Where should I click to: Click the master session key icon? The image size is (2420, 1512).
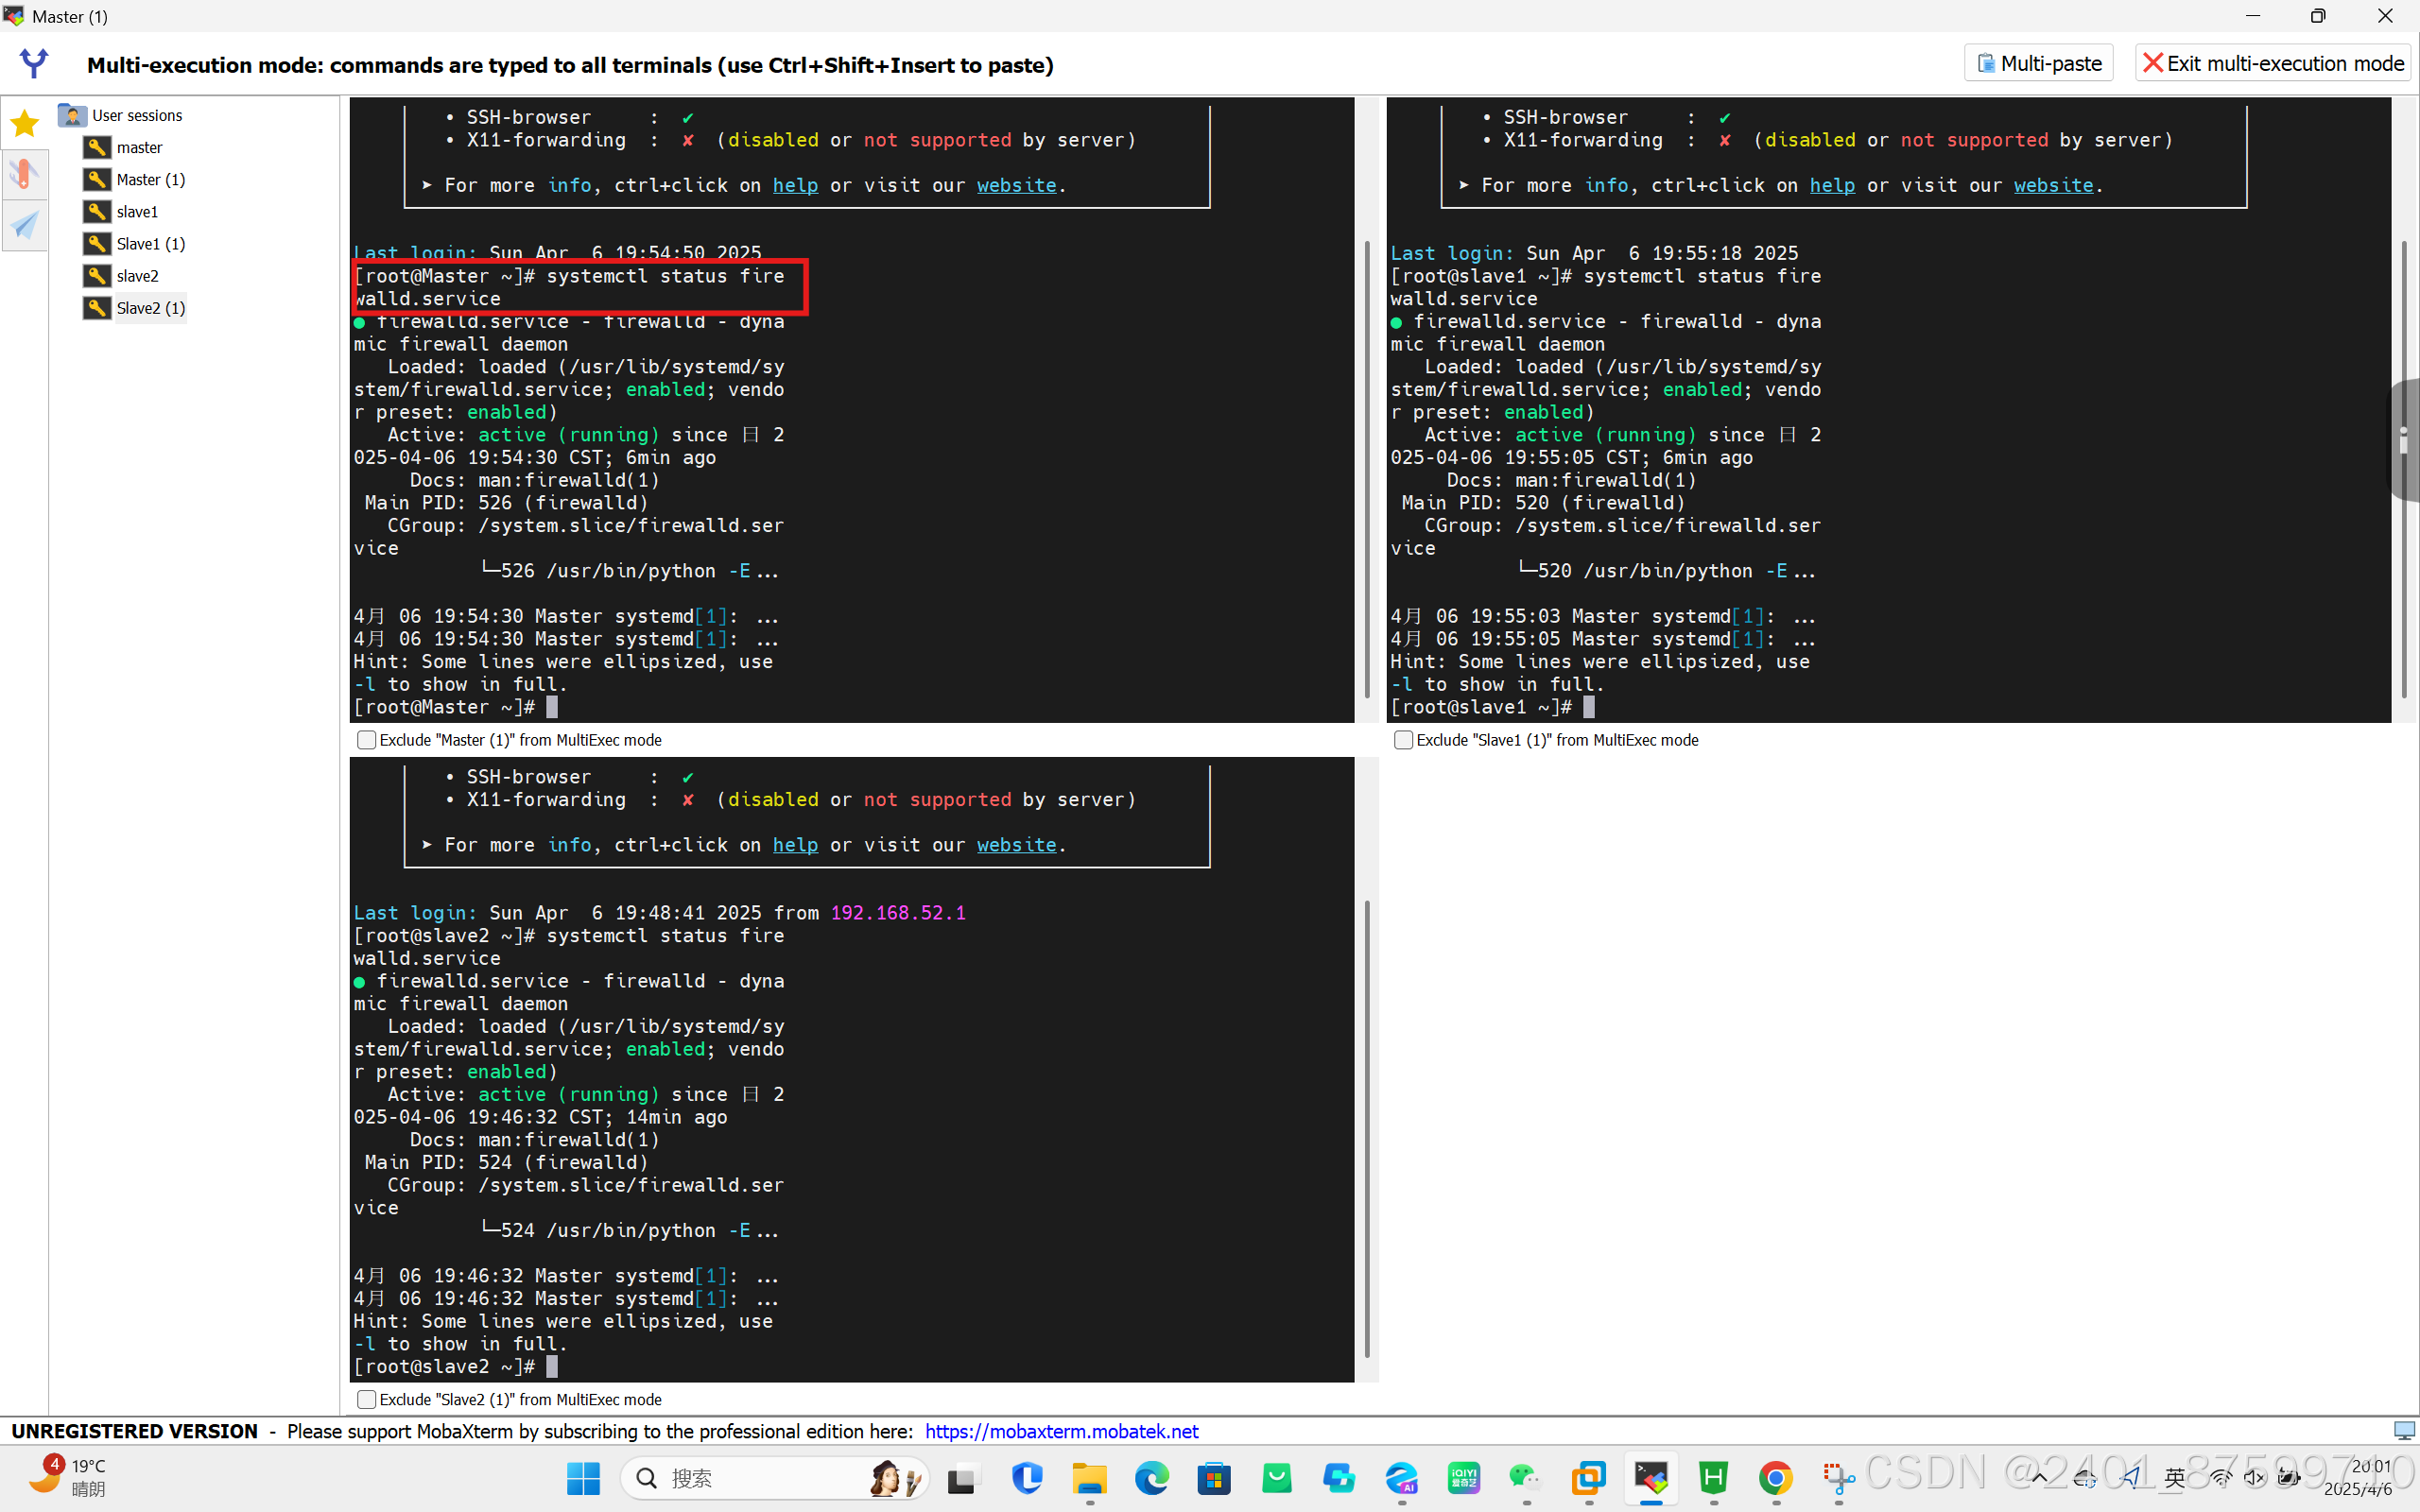97,147
